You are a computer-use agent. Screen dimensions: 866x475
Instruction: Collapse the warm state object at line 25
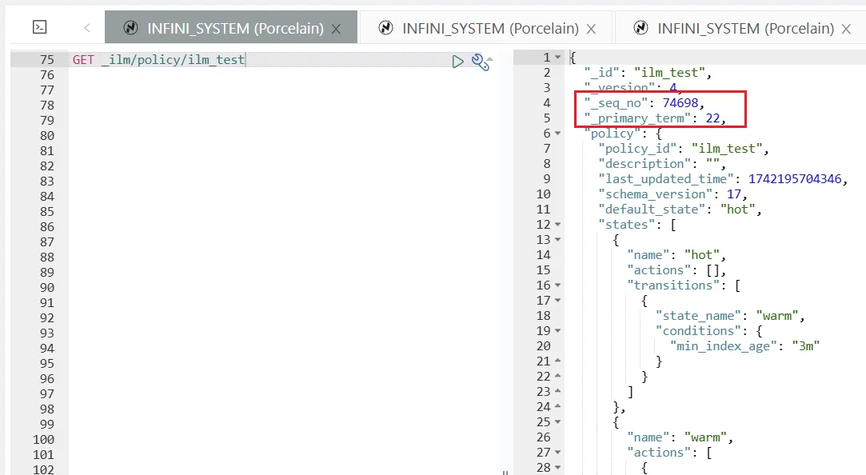pos(558,422)
